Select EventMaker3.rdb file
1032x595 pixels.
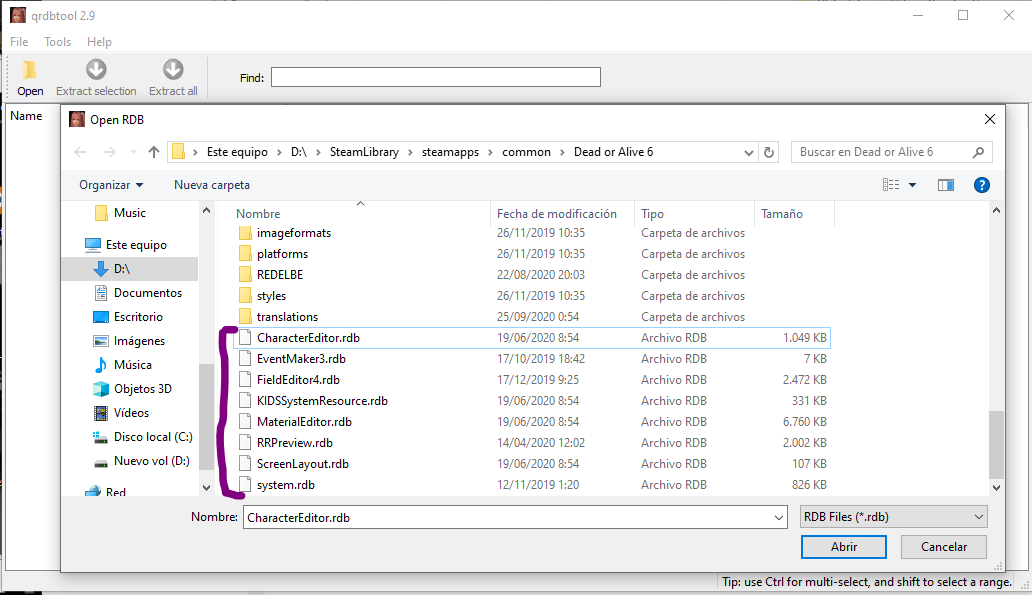301,359
